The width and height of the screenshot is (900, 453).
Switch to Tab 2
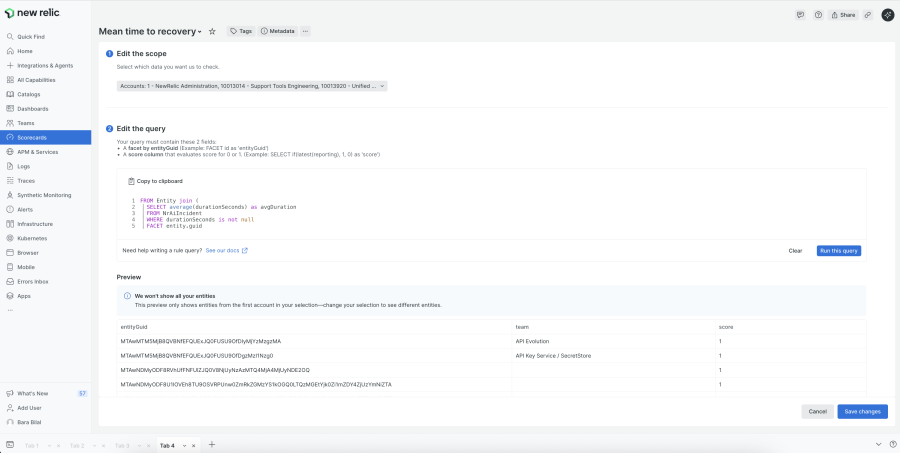pos(77,446)
